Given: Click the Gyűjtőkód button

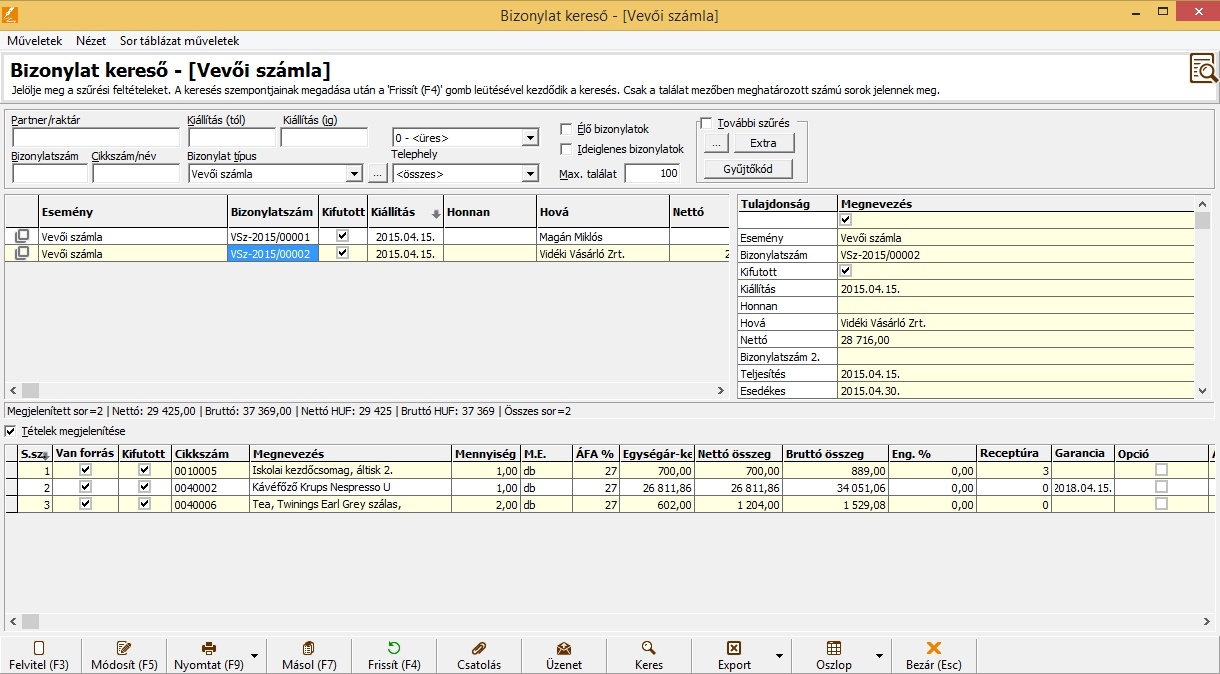Looking at the screenshot, I should pyautogui.click(x=748, y=169).
